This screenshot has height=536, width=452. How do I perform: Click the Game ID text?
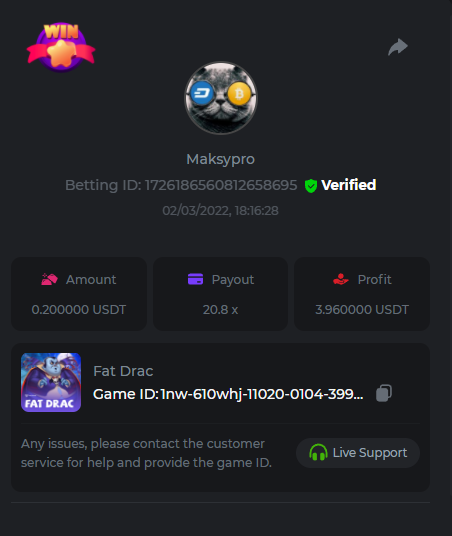tap(228, 394)
